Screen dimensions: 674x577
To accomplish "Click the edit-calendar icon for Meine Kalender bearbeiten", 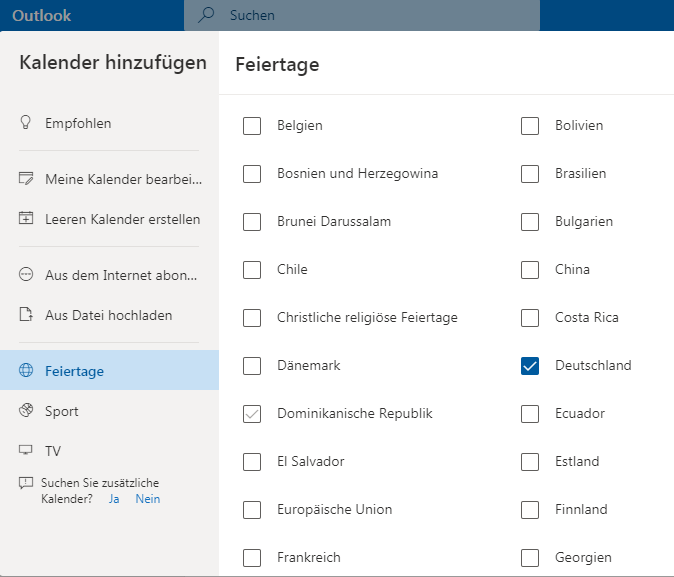I will (x=26, y=178).
